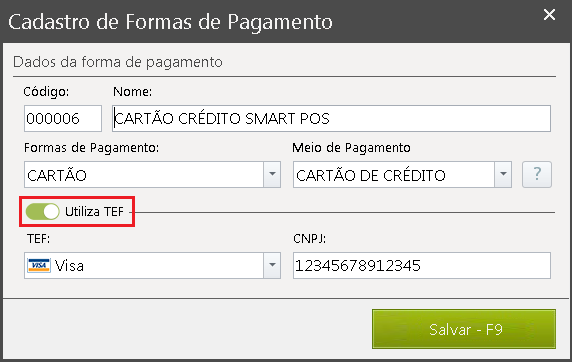Disable the Utiliza TEF toggle
The width and height of the screenshot is (573, 362).
tap(42, 212)
